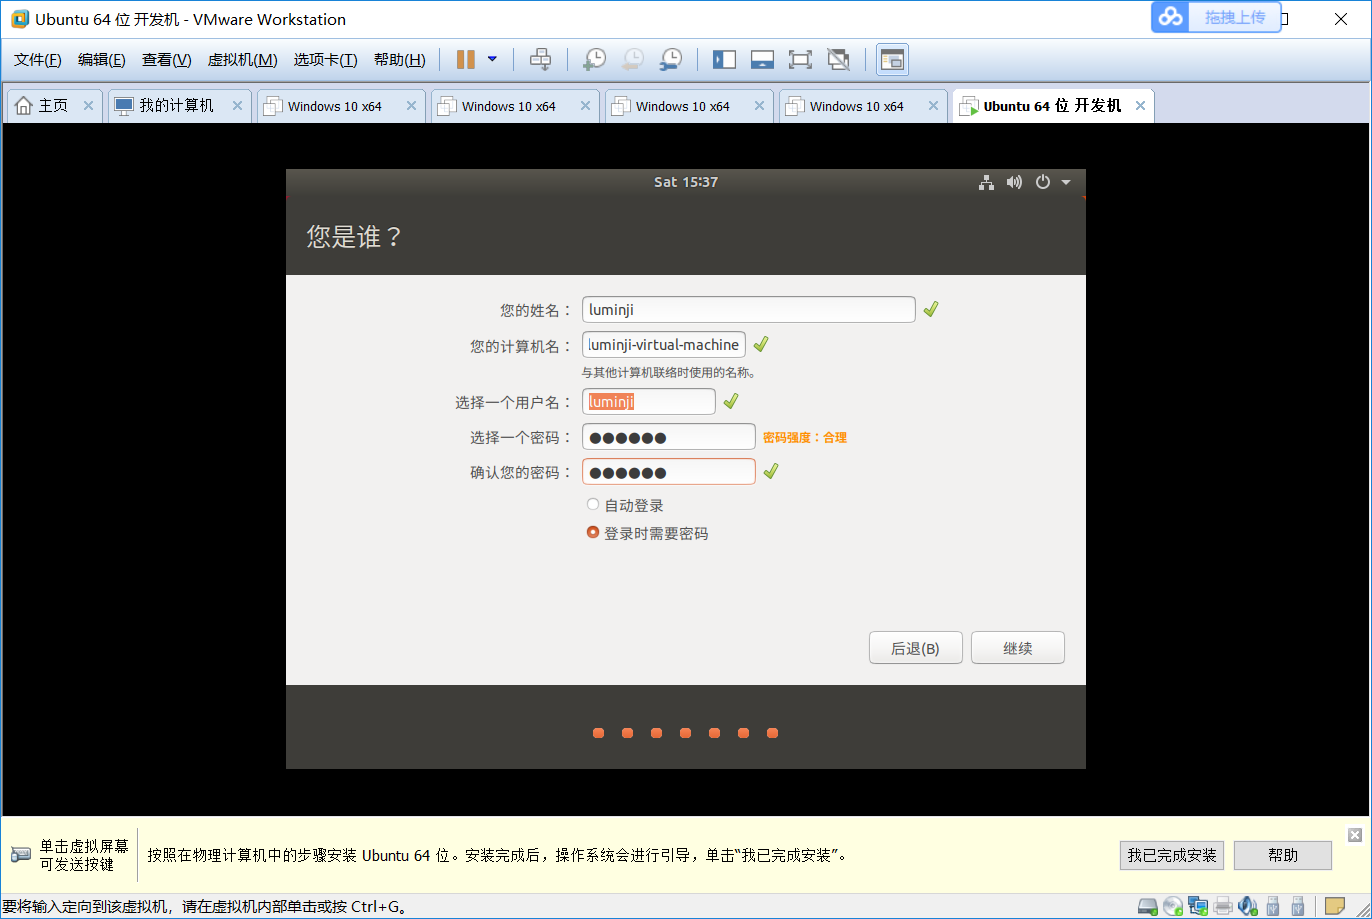Viewport: 1372px width, 919px height.
Task: Click the 继续 button
Action: point(1018,648)
